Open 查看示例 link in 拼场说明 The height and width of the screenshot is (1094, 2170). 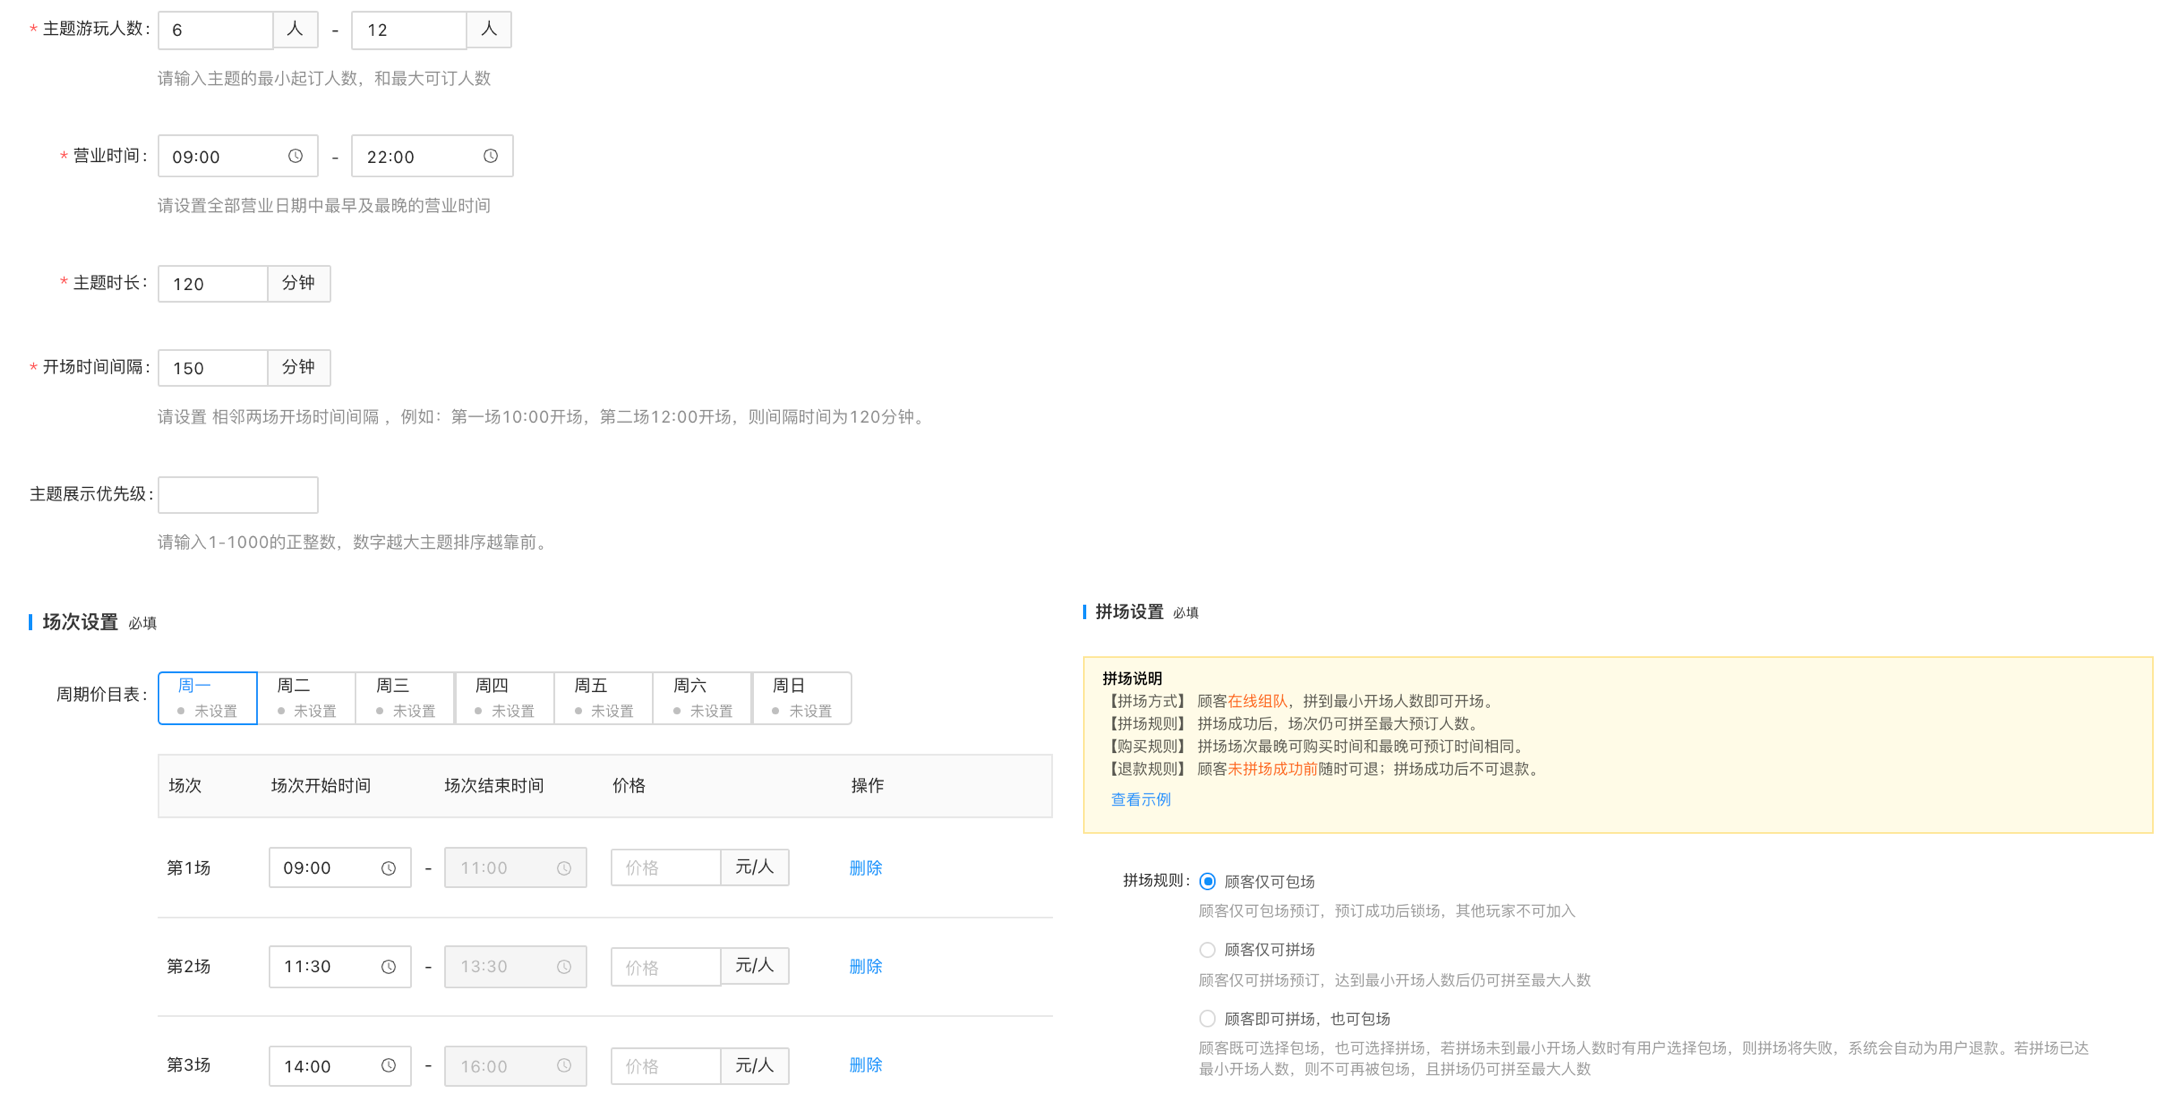click(1140, 799)
